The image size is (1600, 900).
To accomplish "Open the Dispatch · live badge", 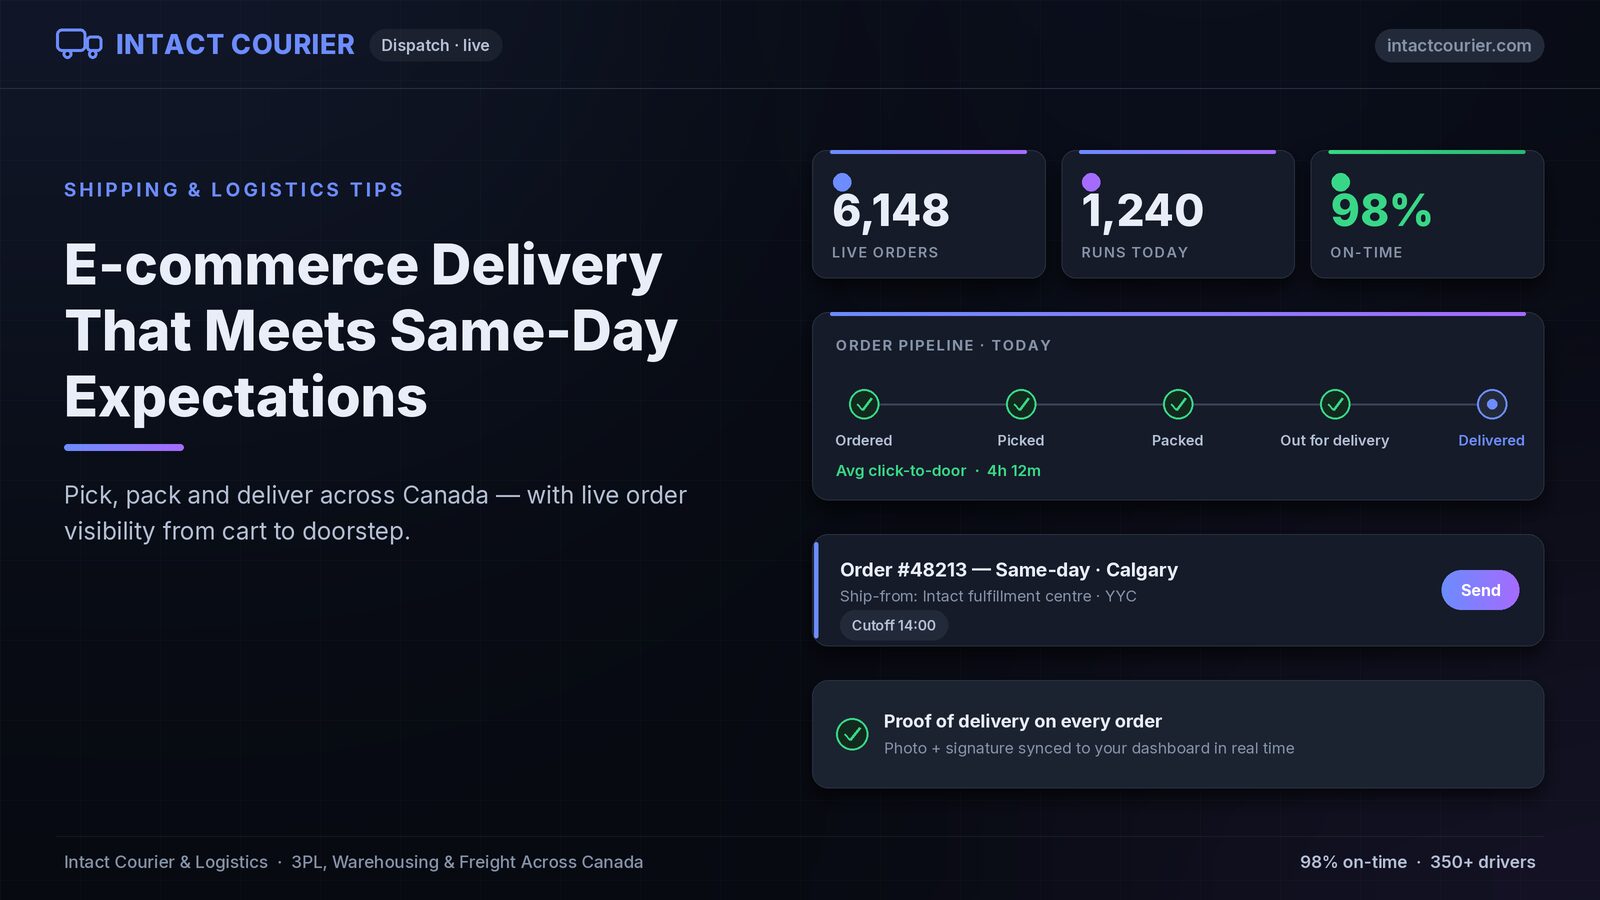I will (435, 45).
